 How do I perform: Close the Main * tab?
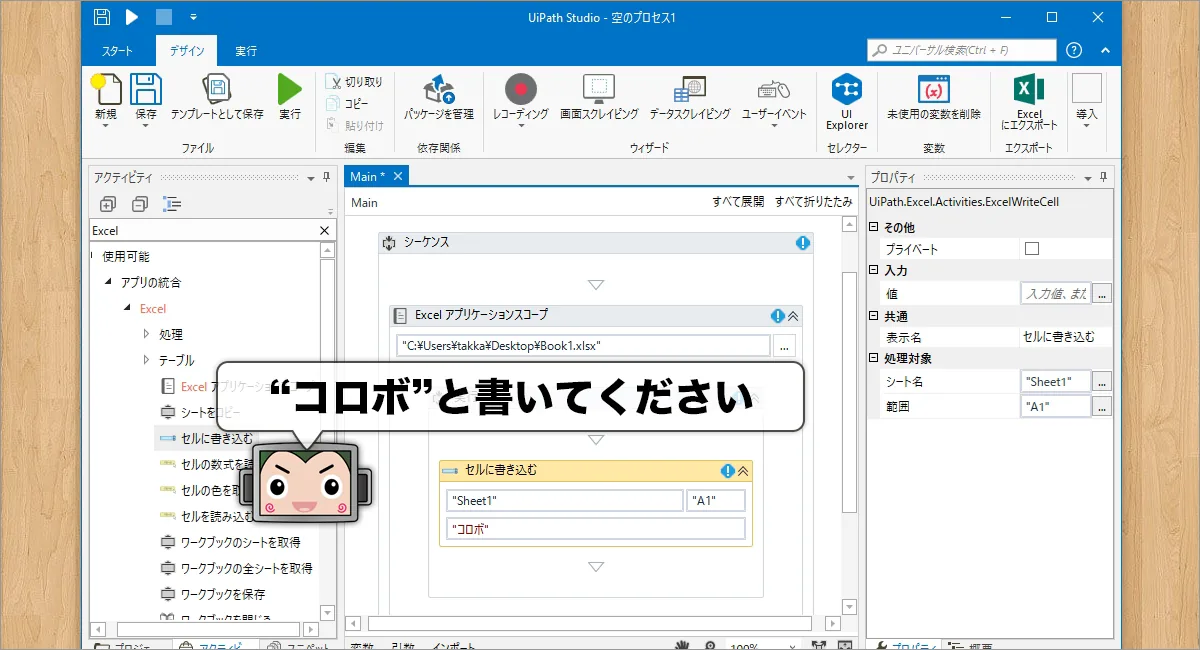point(397,176)
